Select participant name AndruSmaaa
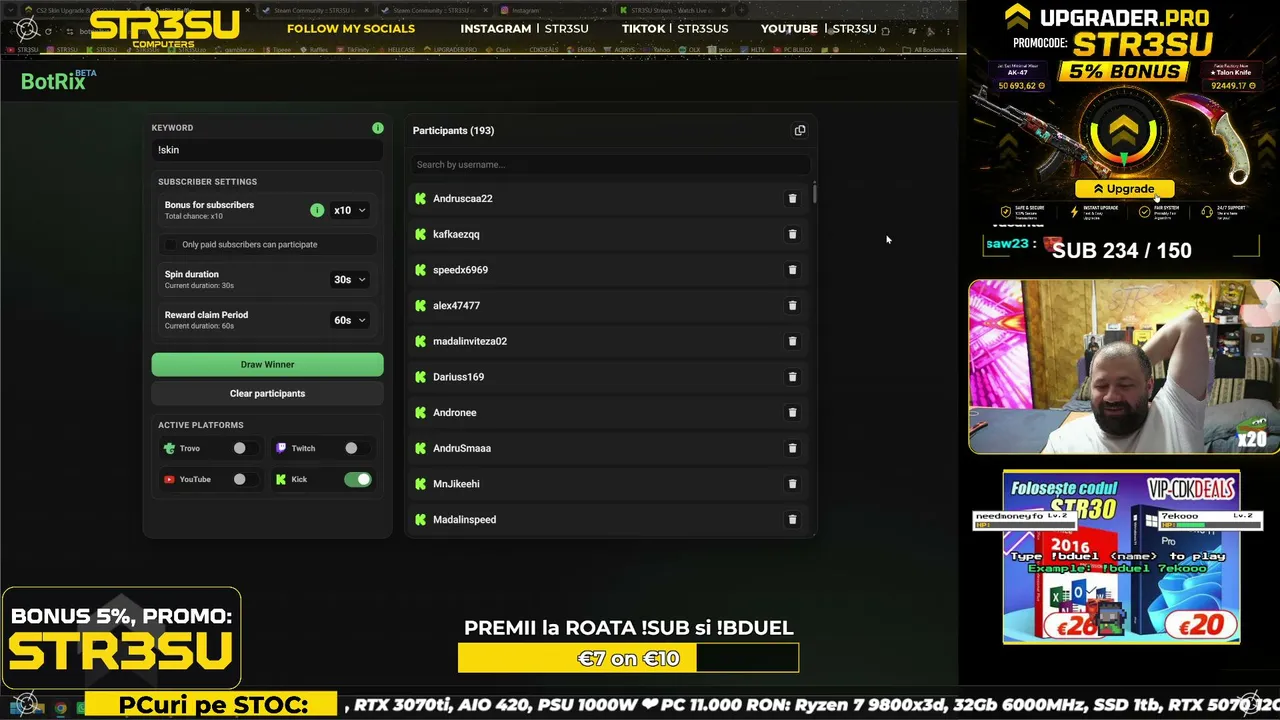Viewport: 1280px width, 720px height. [x=462, y=448]
